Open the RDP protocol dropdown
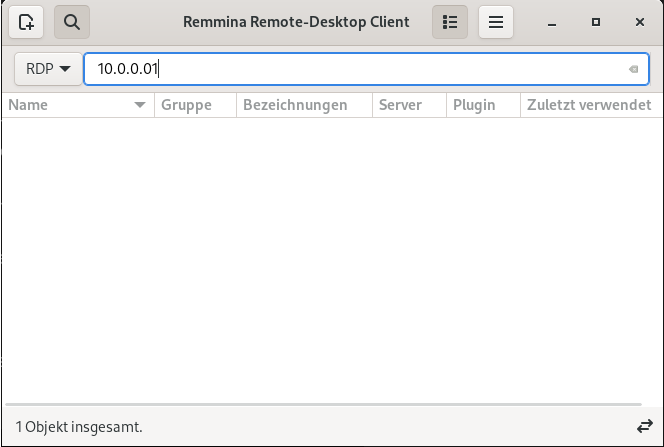The height and width of the screenshot is (447, 664). pos(47,69)
